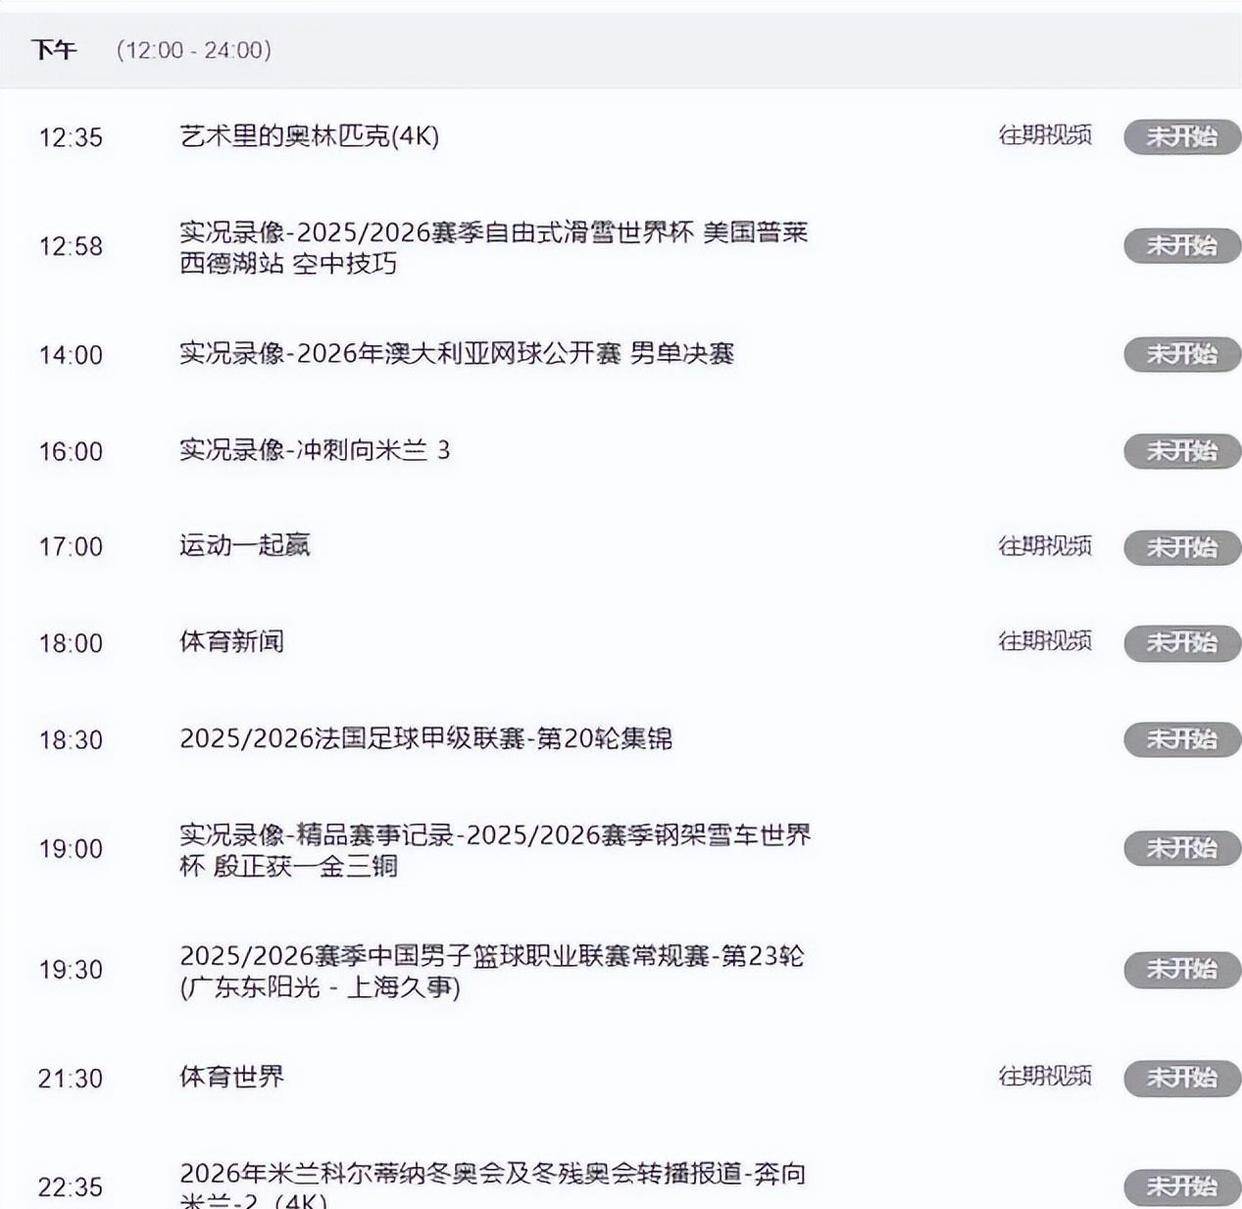
Task: Click the 未开始 badge beside 体育新闻
Action: (1180, 644)
